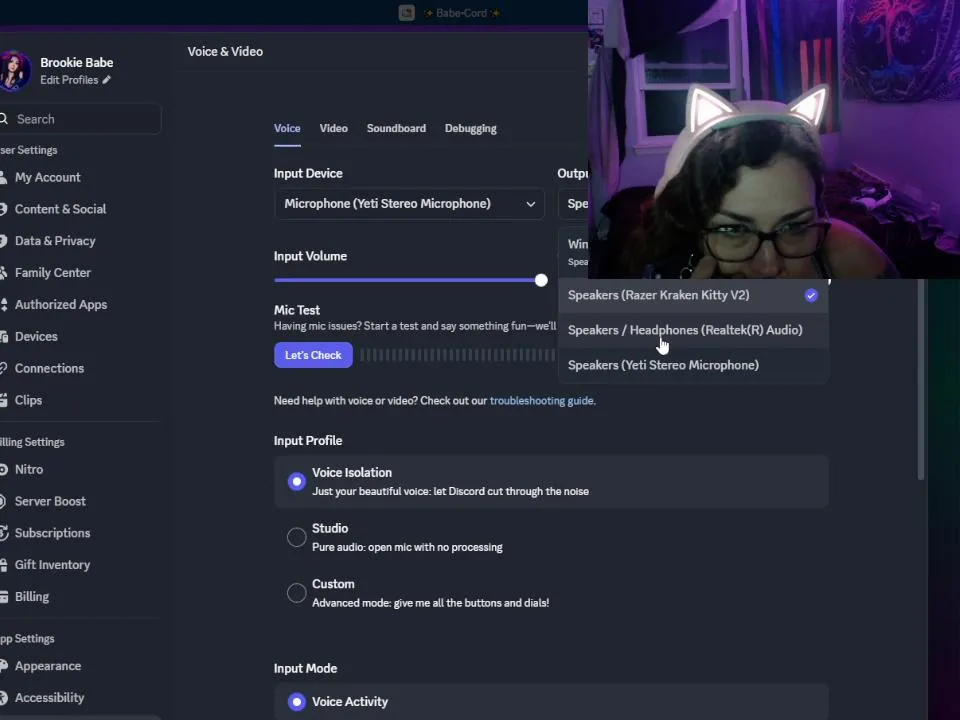Switch to the Debugging tab
The width and height of the screenshot is (960, 720).
tap(471, 129)
